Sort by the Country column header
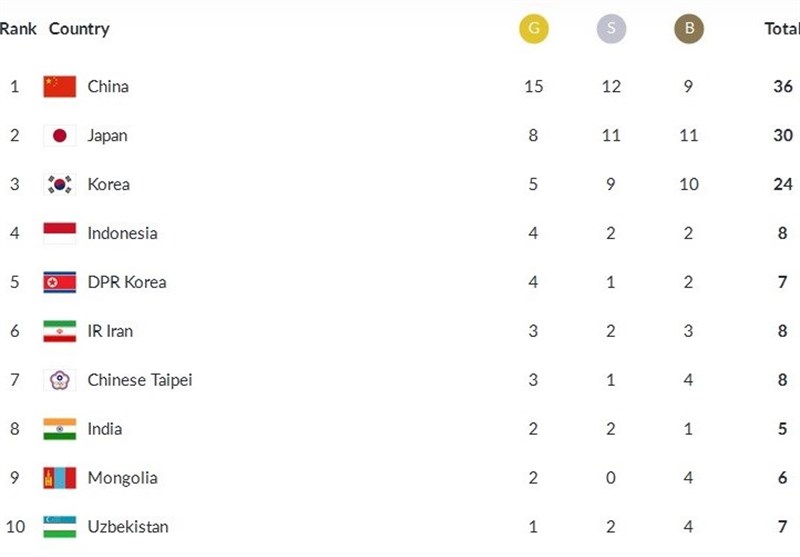The height and width of the screenshot is (557, 800). pyautogui.click(x=79, y=29)
